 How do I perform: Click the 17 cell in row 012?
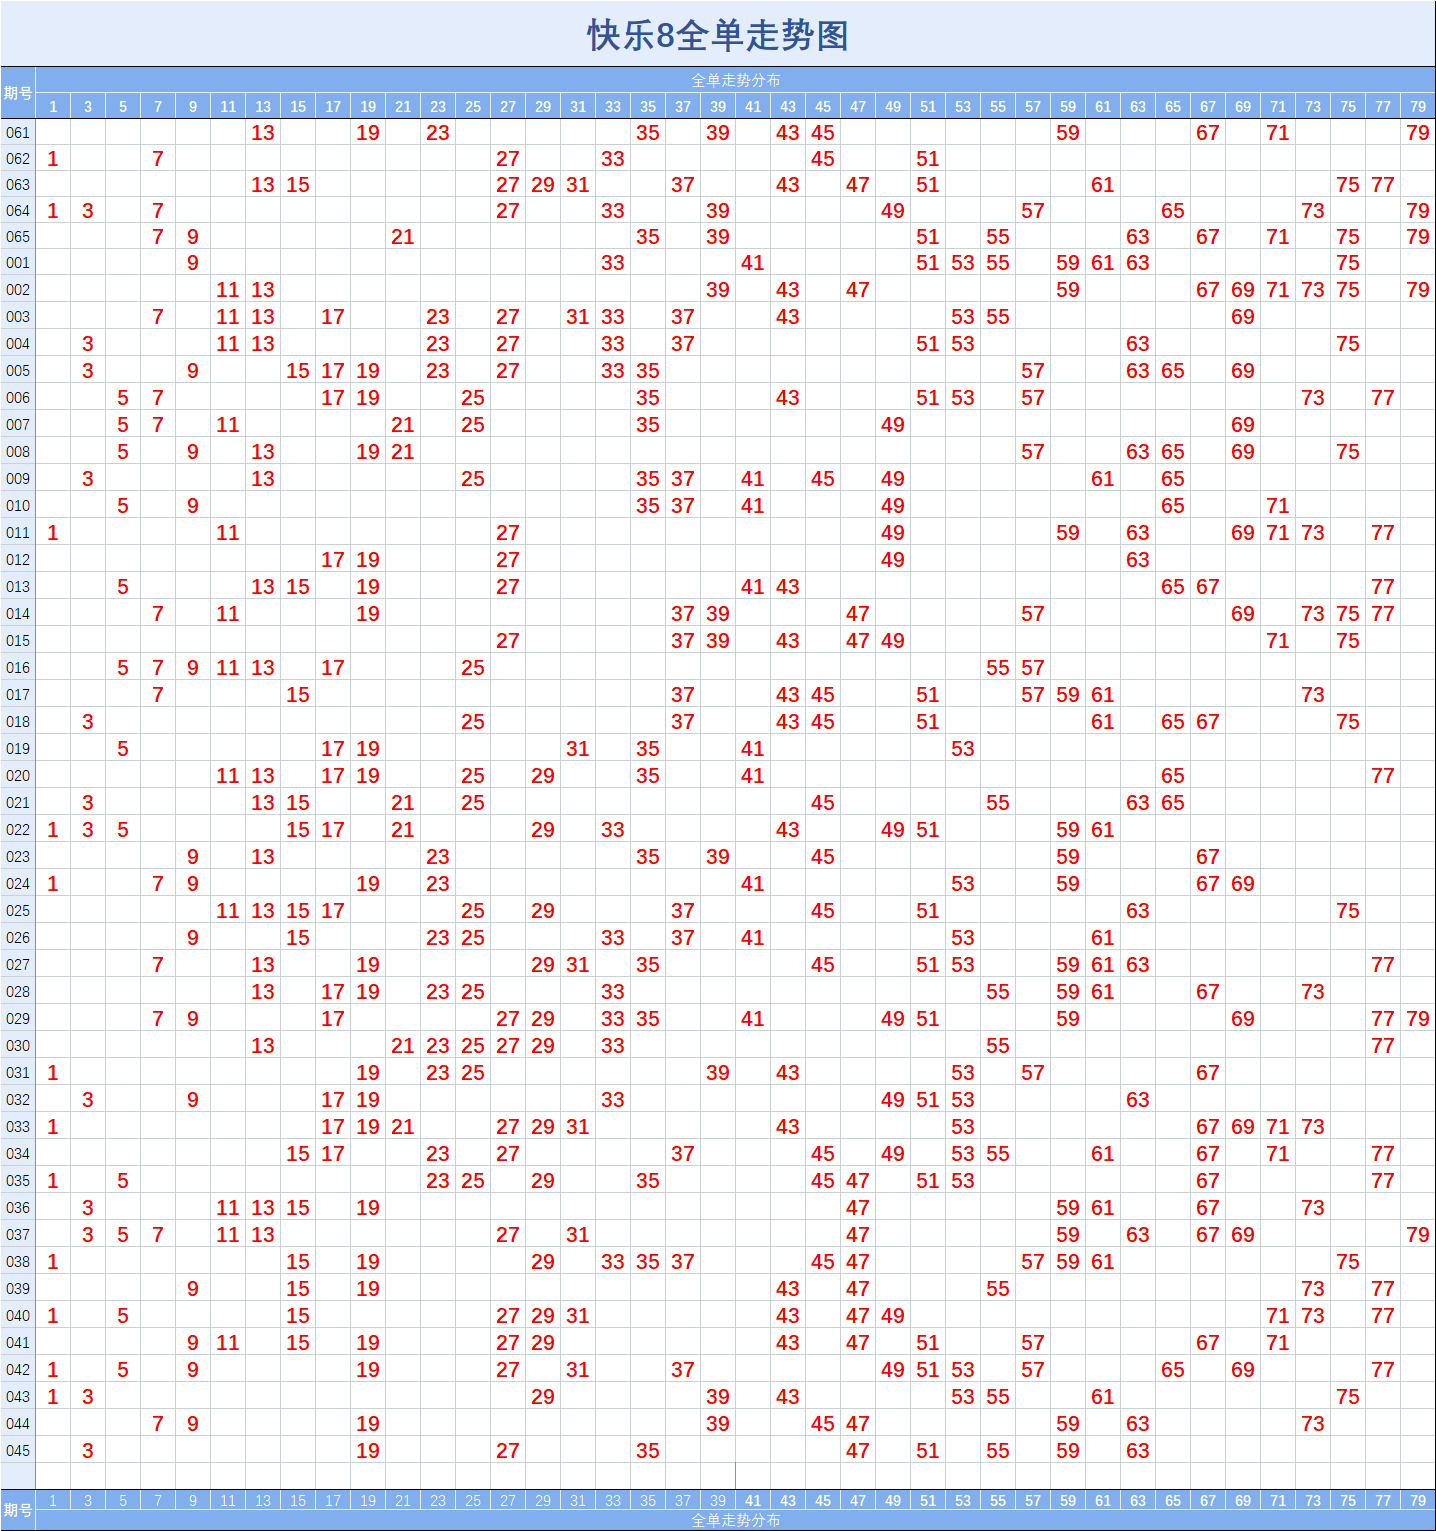[333, 560]
